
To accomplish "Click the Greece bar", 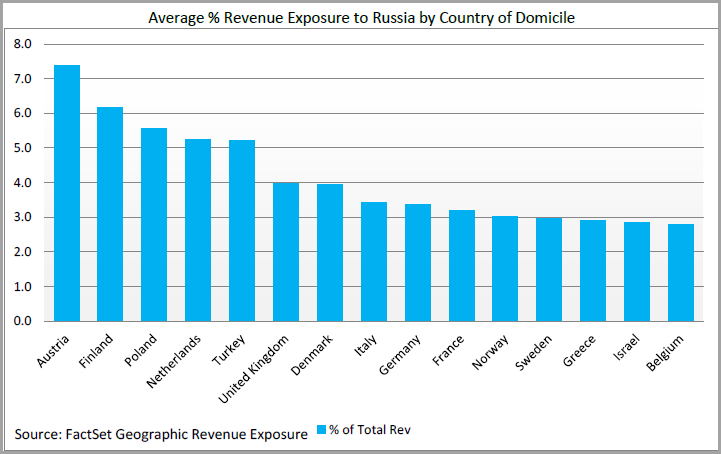I will [593, 270].
